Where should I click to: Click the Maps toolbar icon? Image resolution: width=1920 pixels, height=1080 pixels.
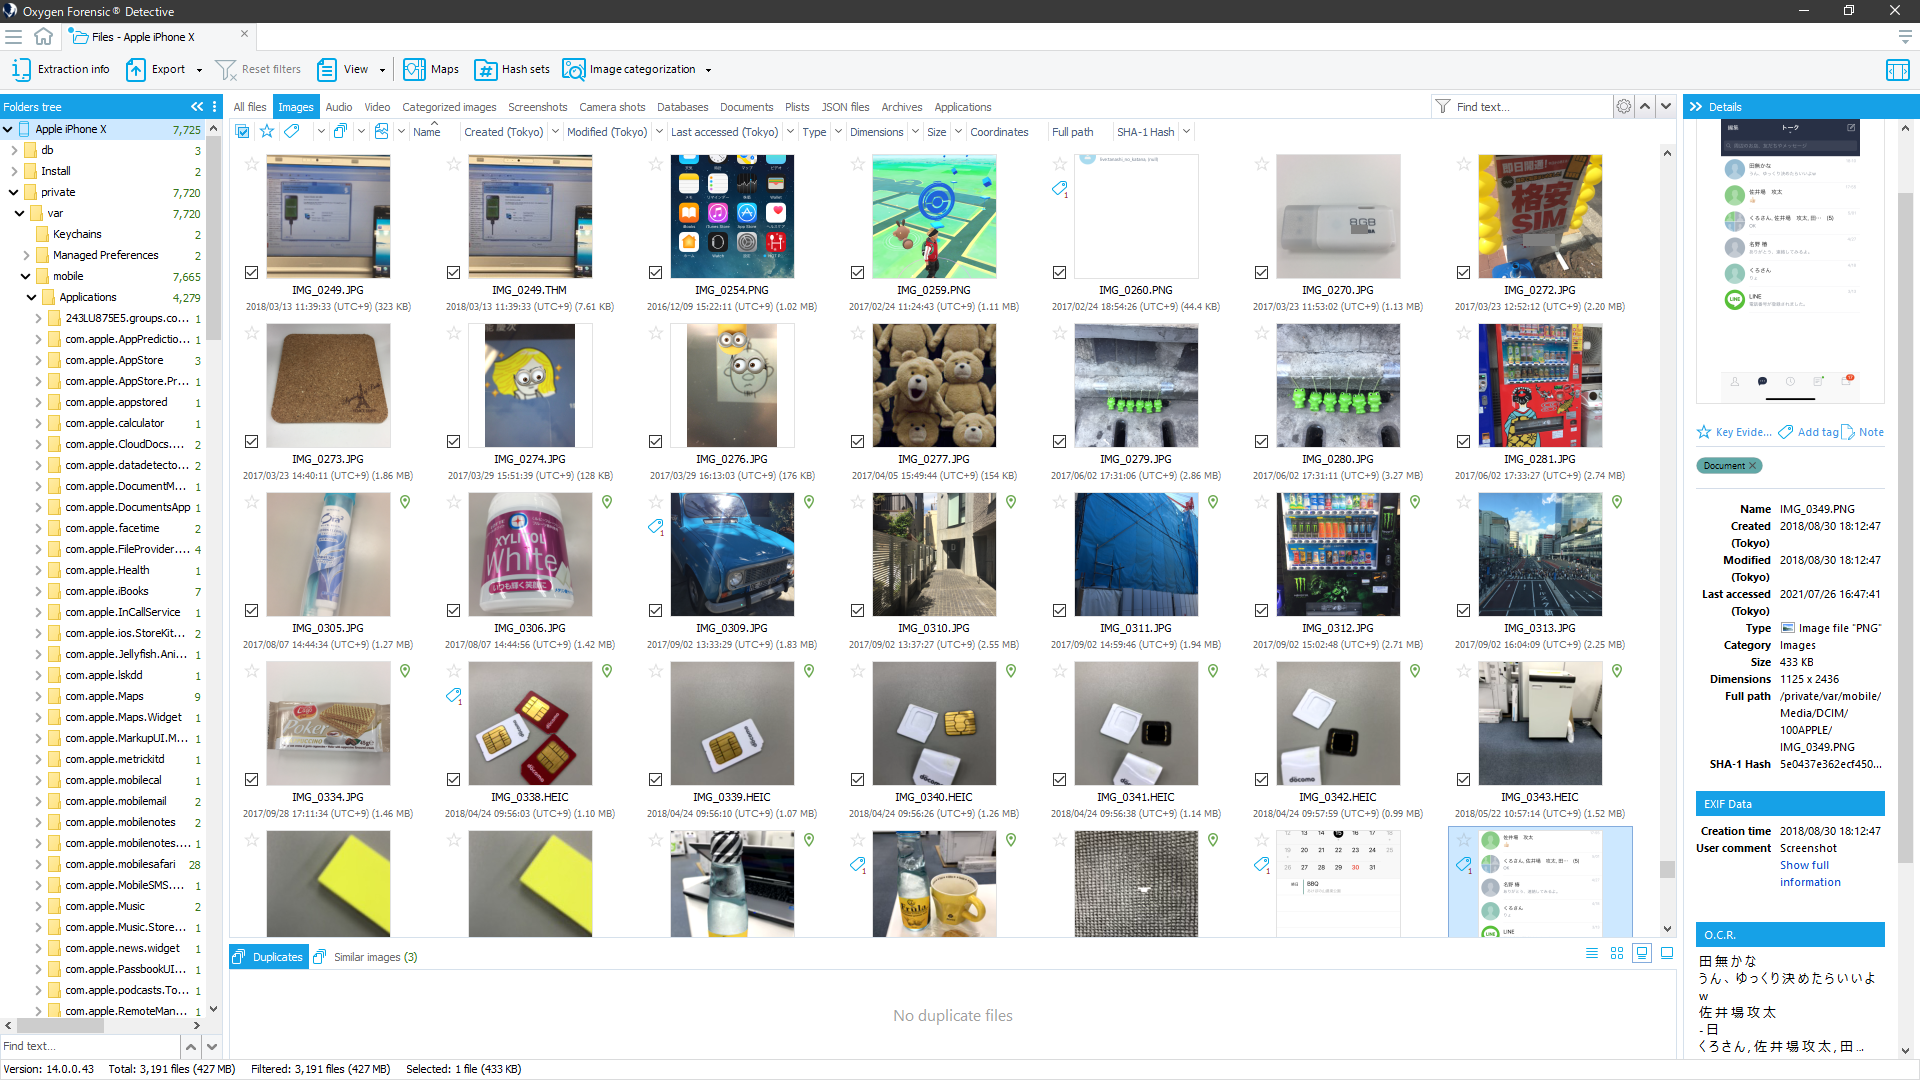(415, 70)
